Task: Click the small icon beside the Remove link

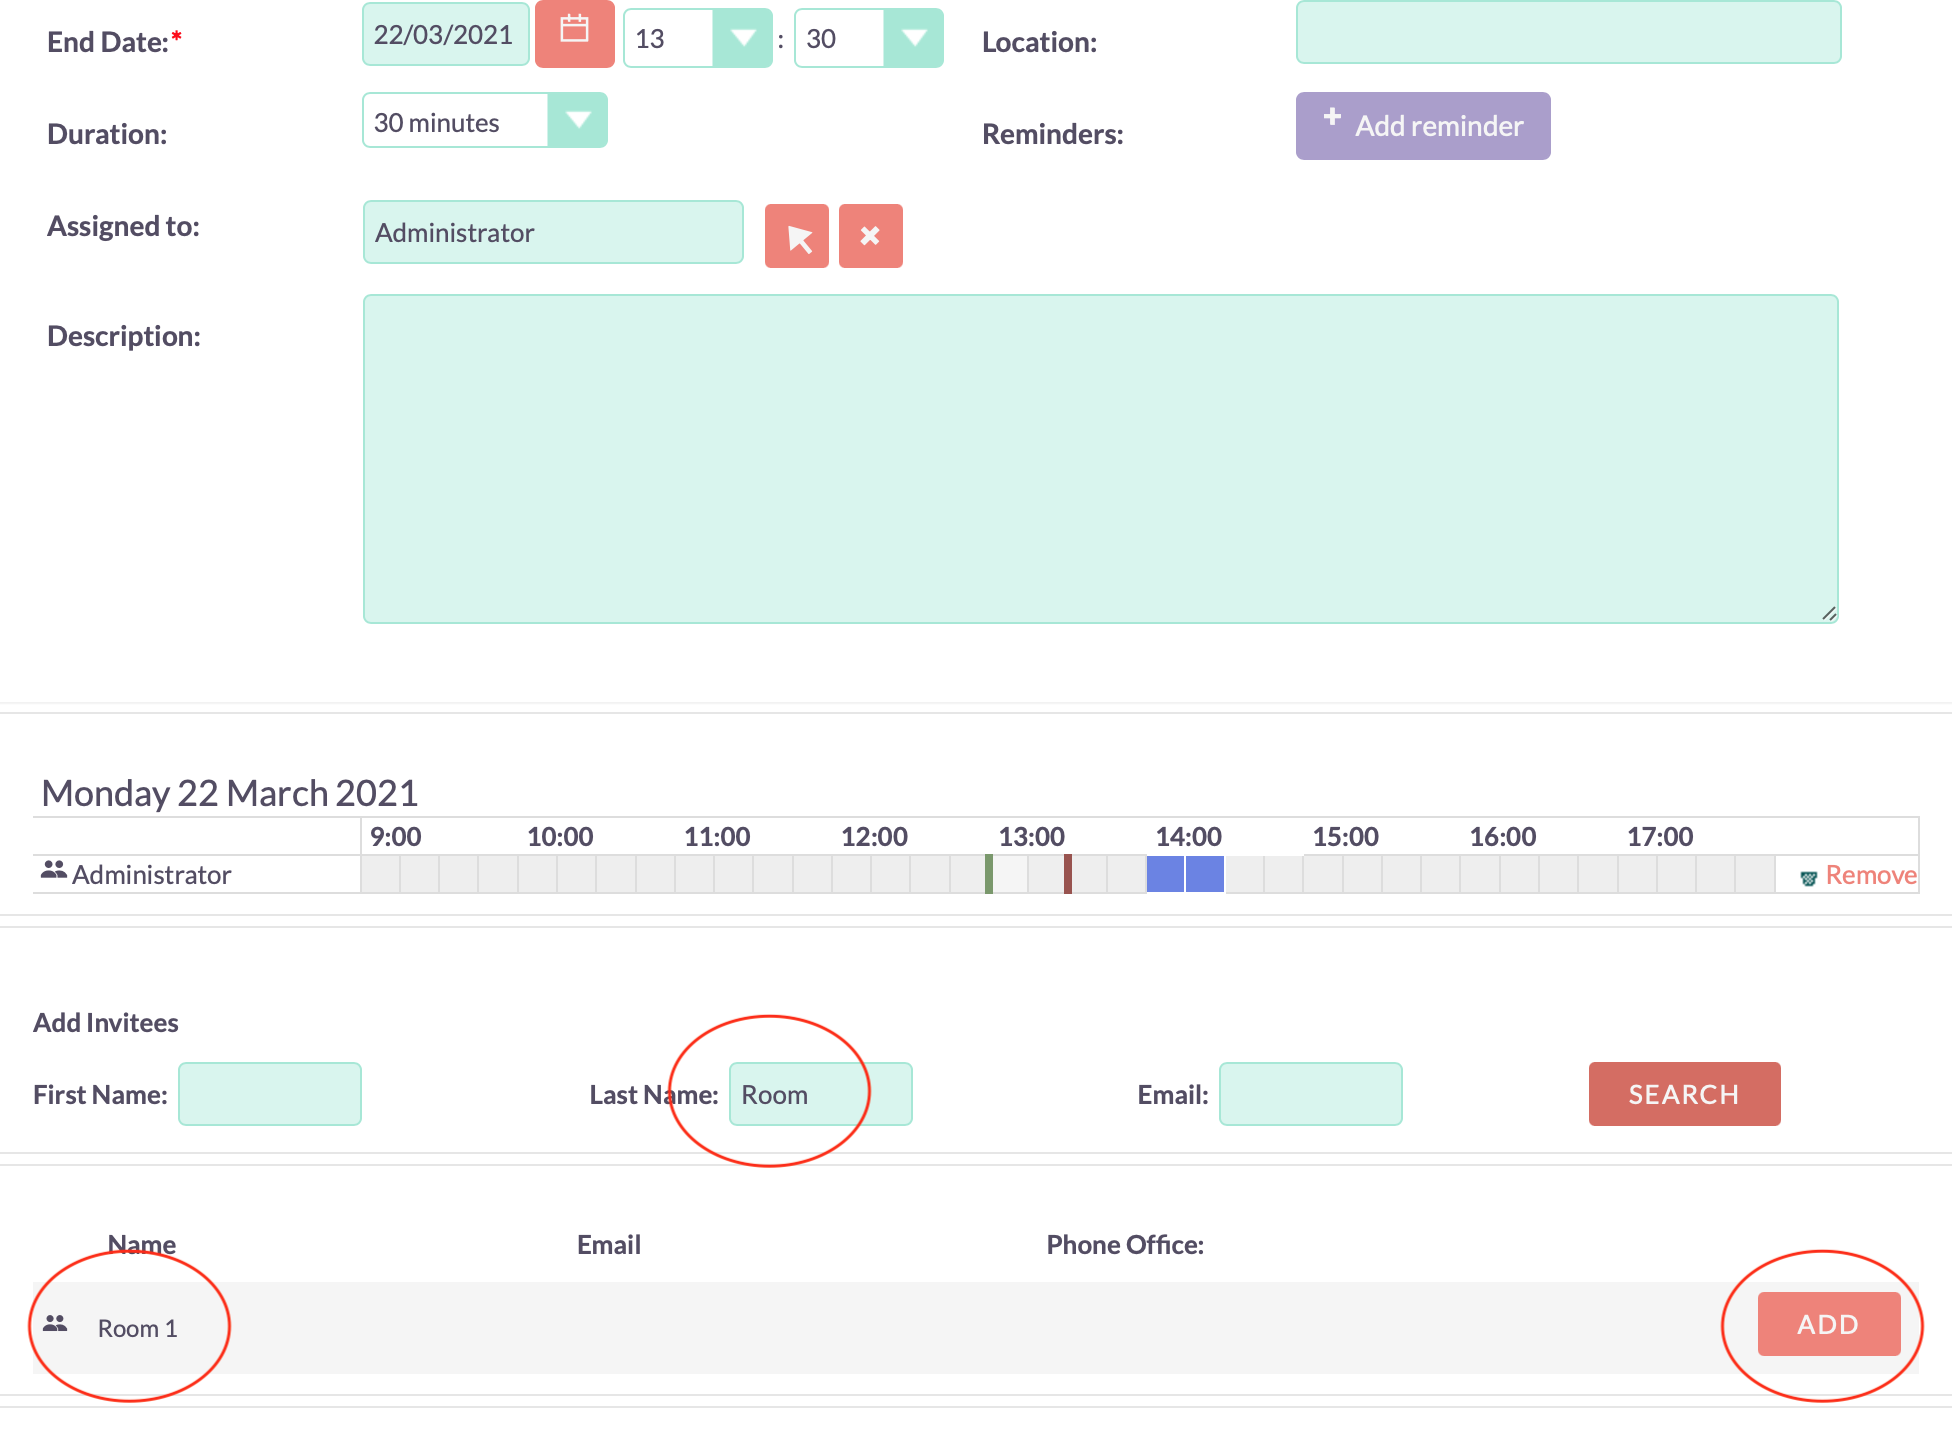Action: pyautogui.click(x=1808, y=878)
